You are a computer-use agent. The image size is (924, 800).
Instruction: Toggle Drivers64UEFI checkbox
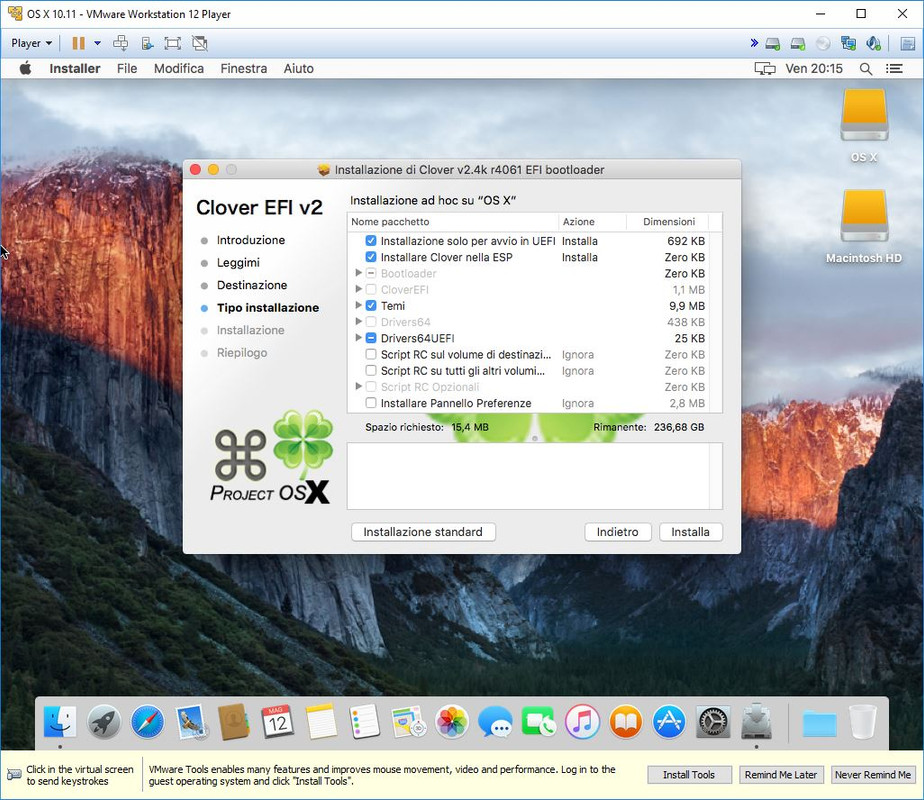(371, 338)
